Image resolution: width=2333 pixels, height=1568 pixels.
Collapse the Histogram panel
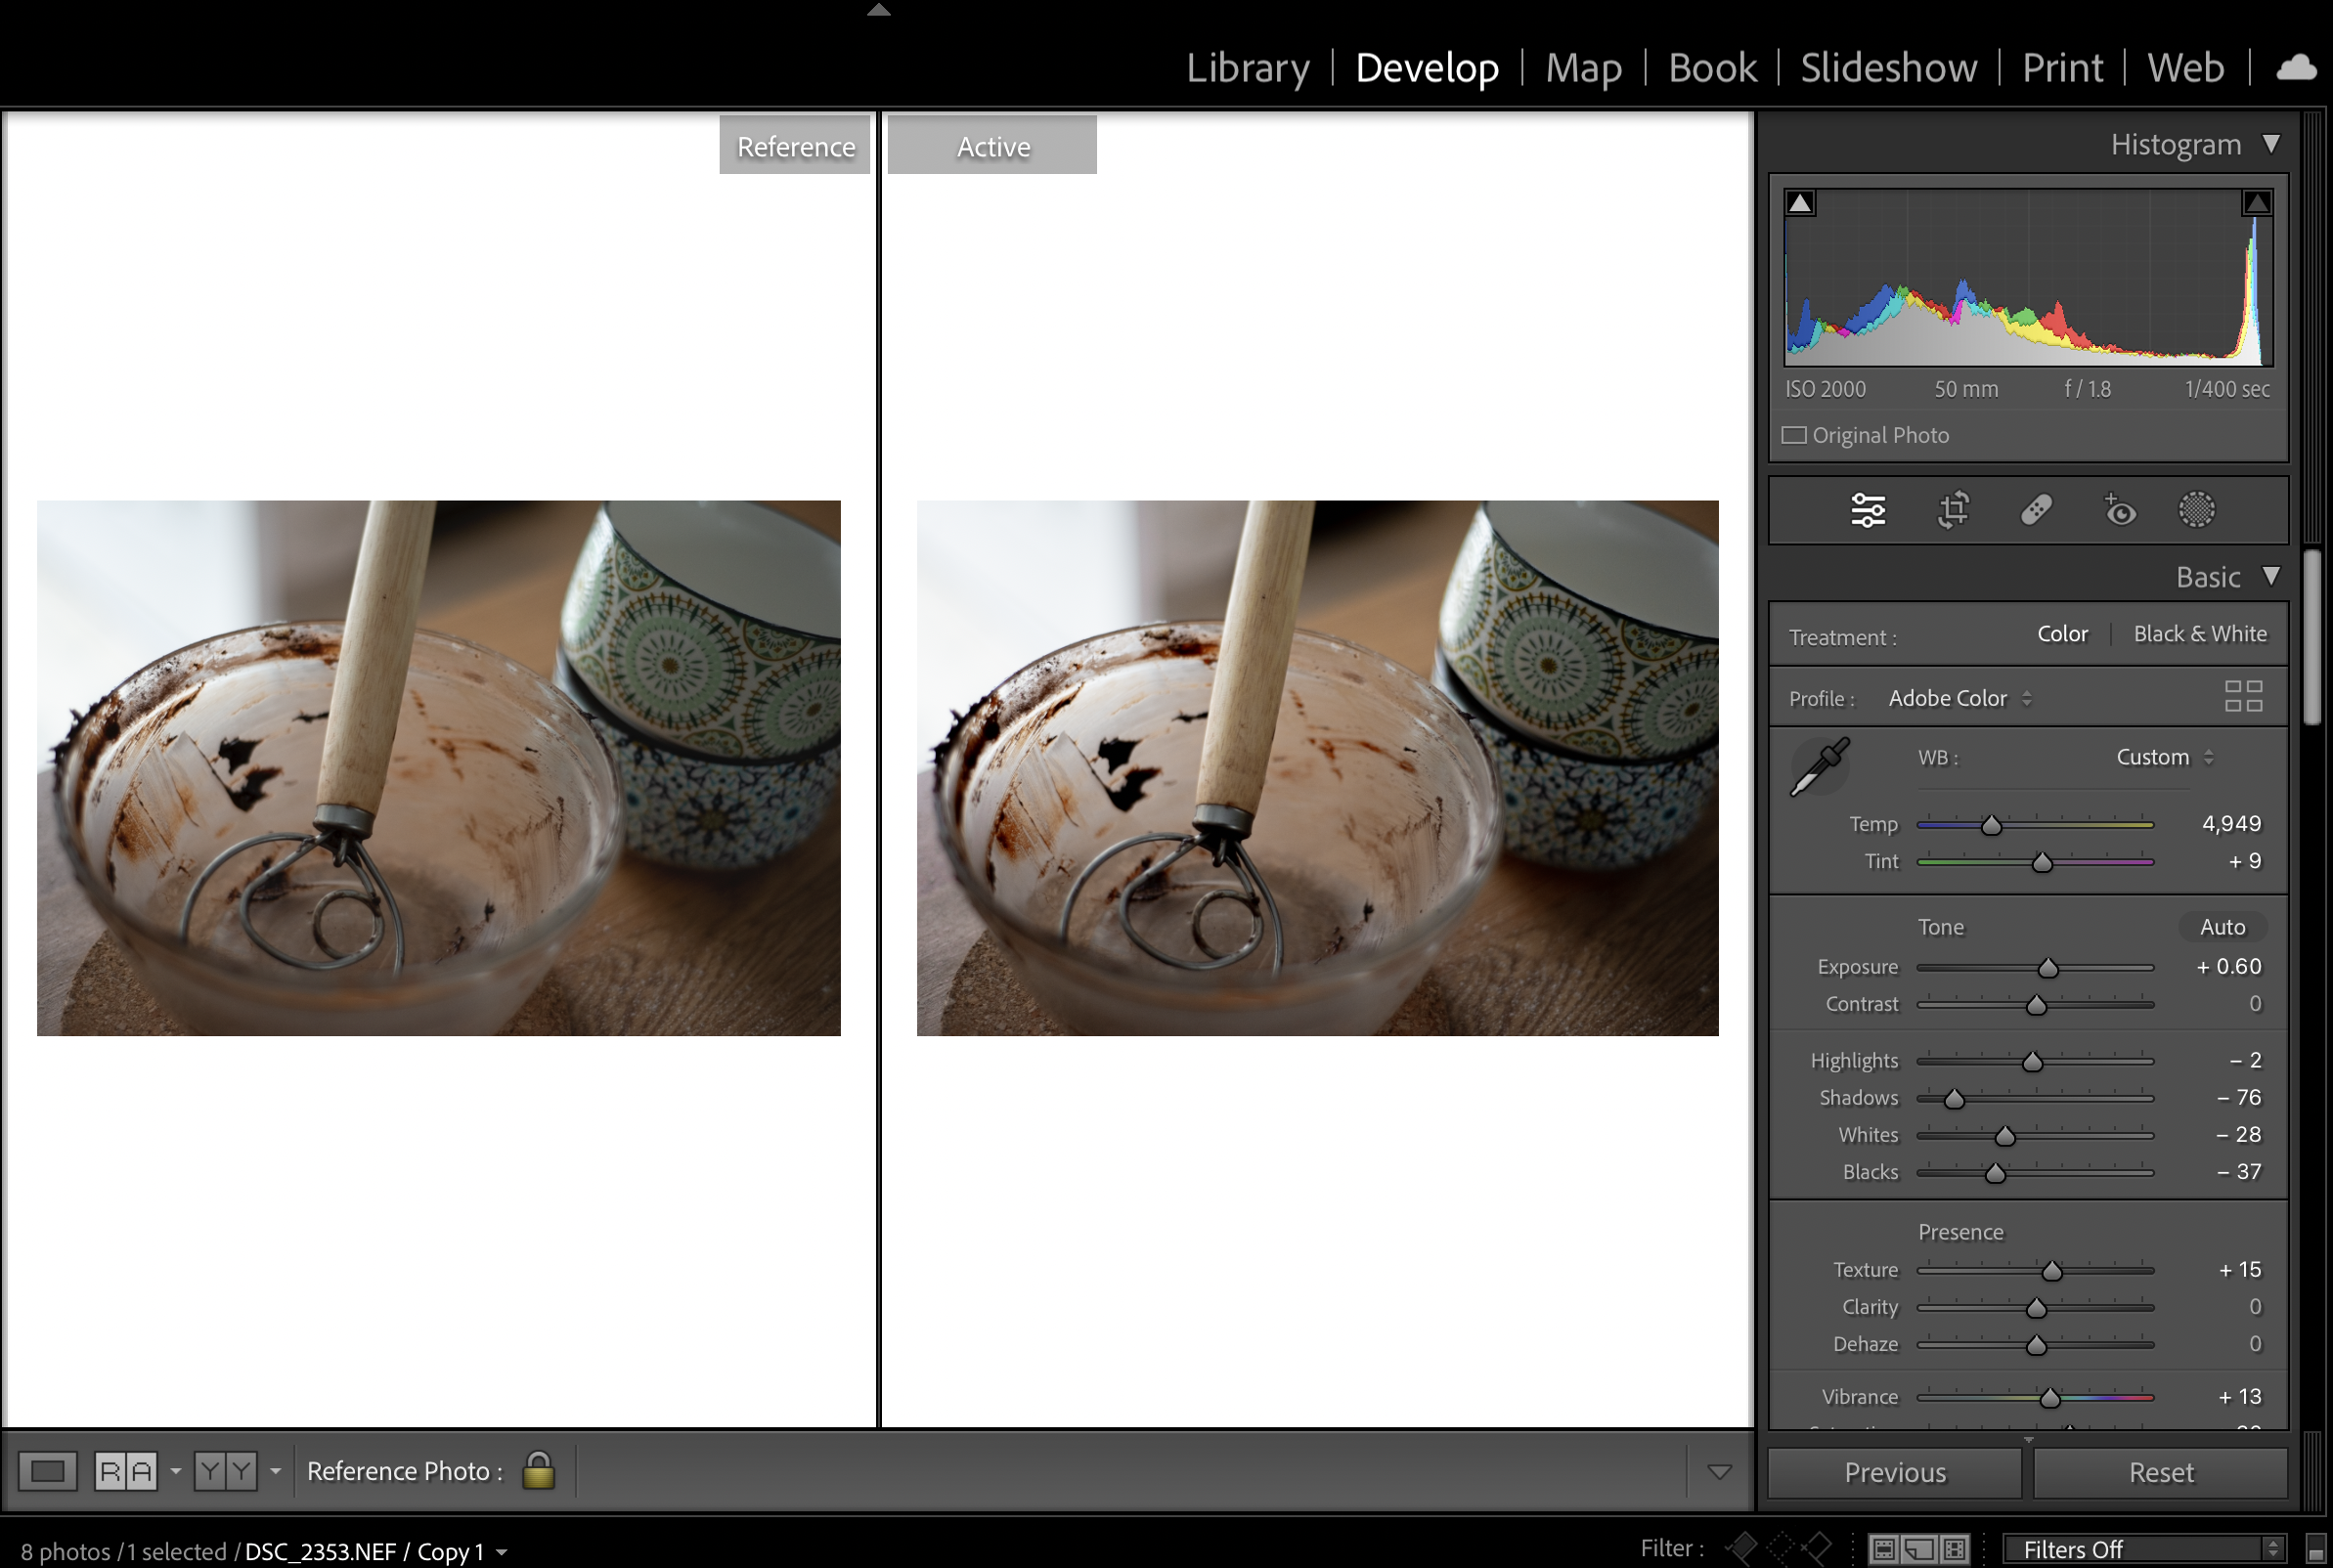point(2271,144)
